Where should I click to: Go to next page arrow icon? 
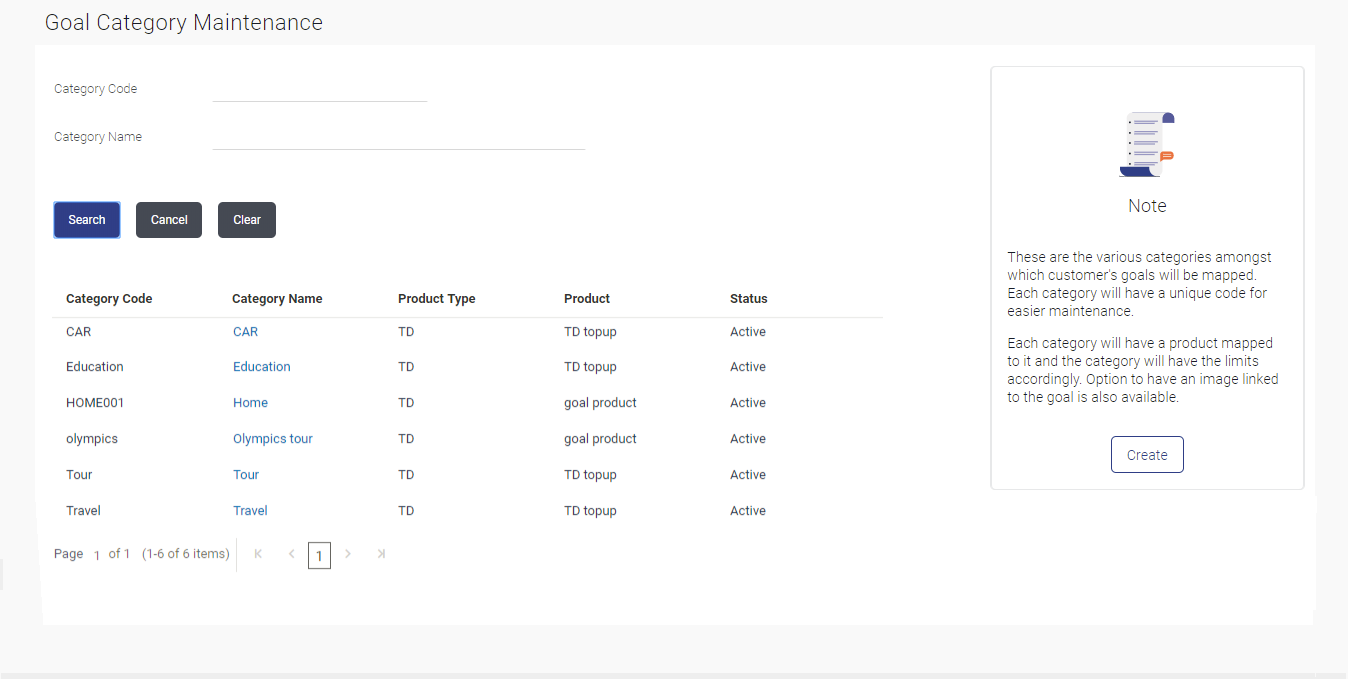click(348, 554)
